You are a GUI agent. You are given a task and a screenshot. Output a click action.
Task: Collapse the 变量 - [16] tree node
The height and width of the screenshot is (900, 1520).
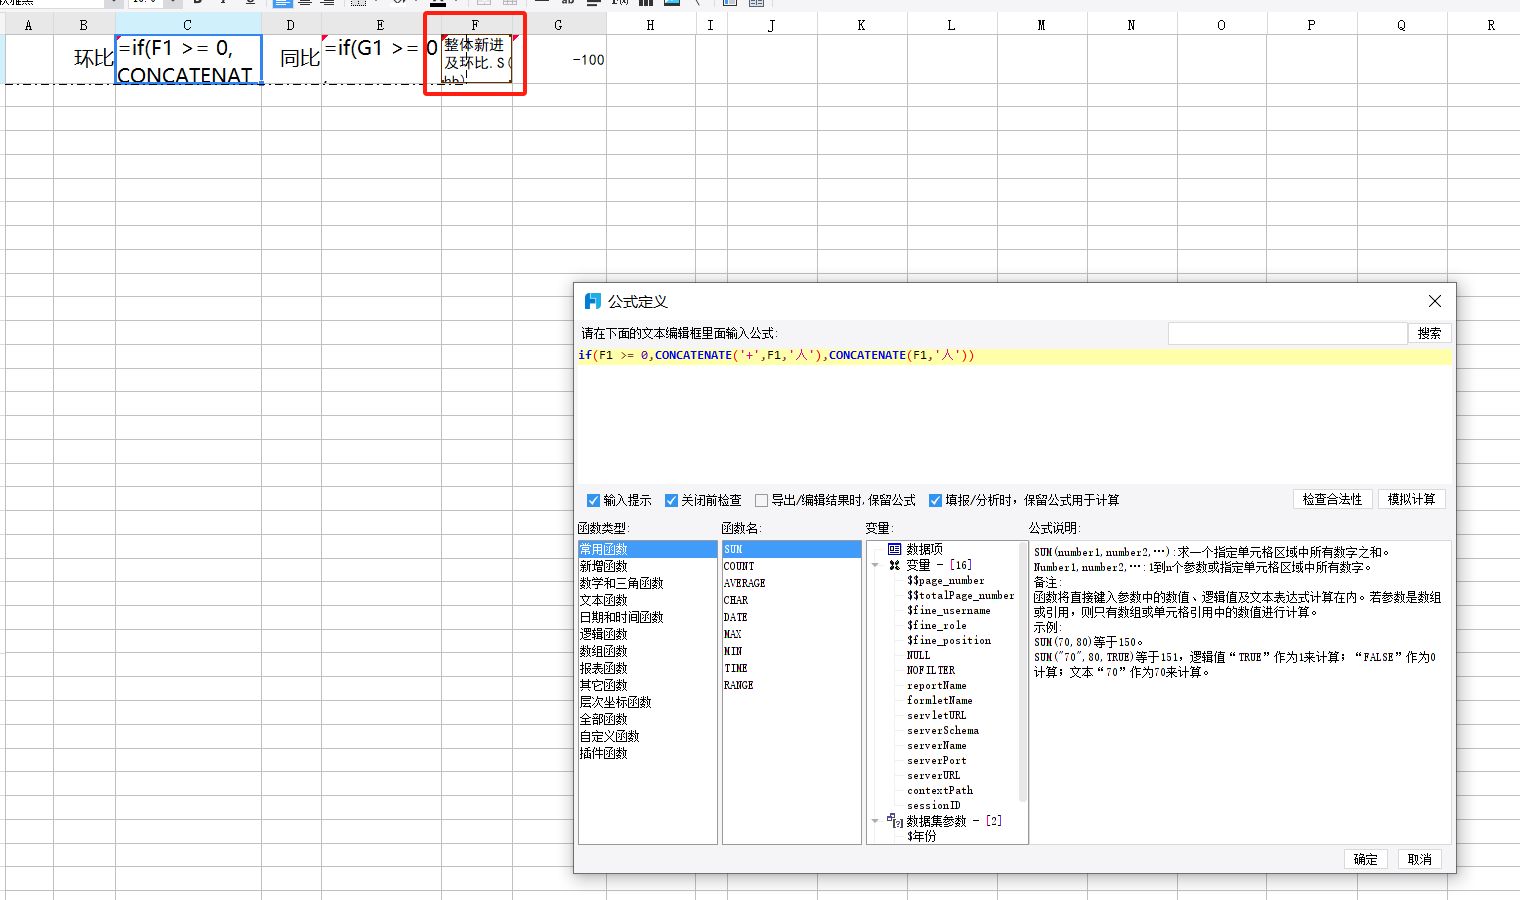coord(875,565)
